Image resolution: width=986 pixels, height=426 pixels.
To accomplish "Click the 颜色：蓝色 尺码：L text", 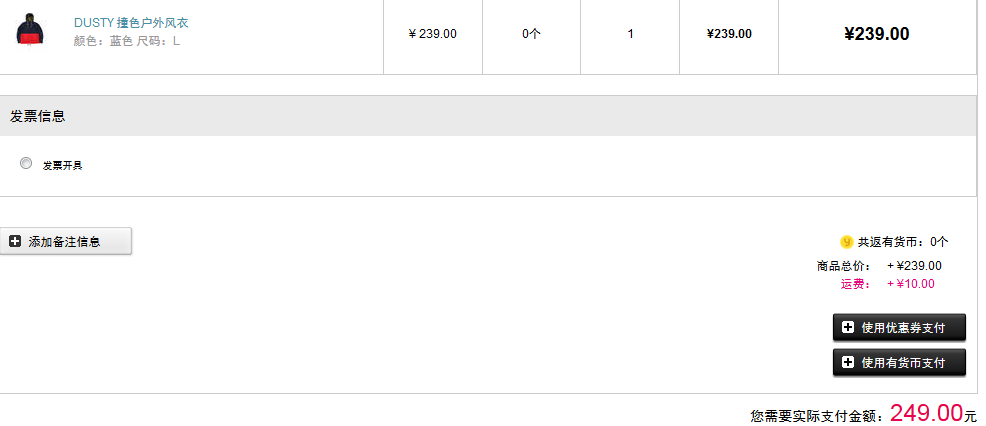I will click(126, 42).
